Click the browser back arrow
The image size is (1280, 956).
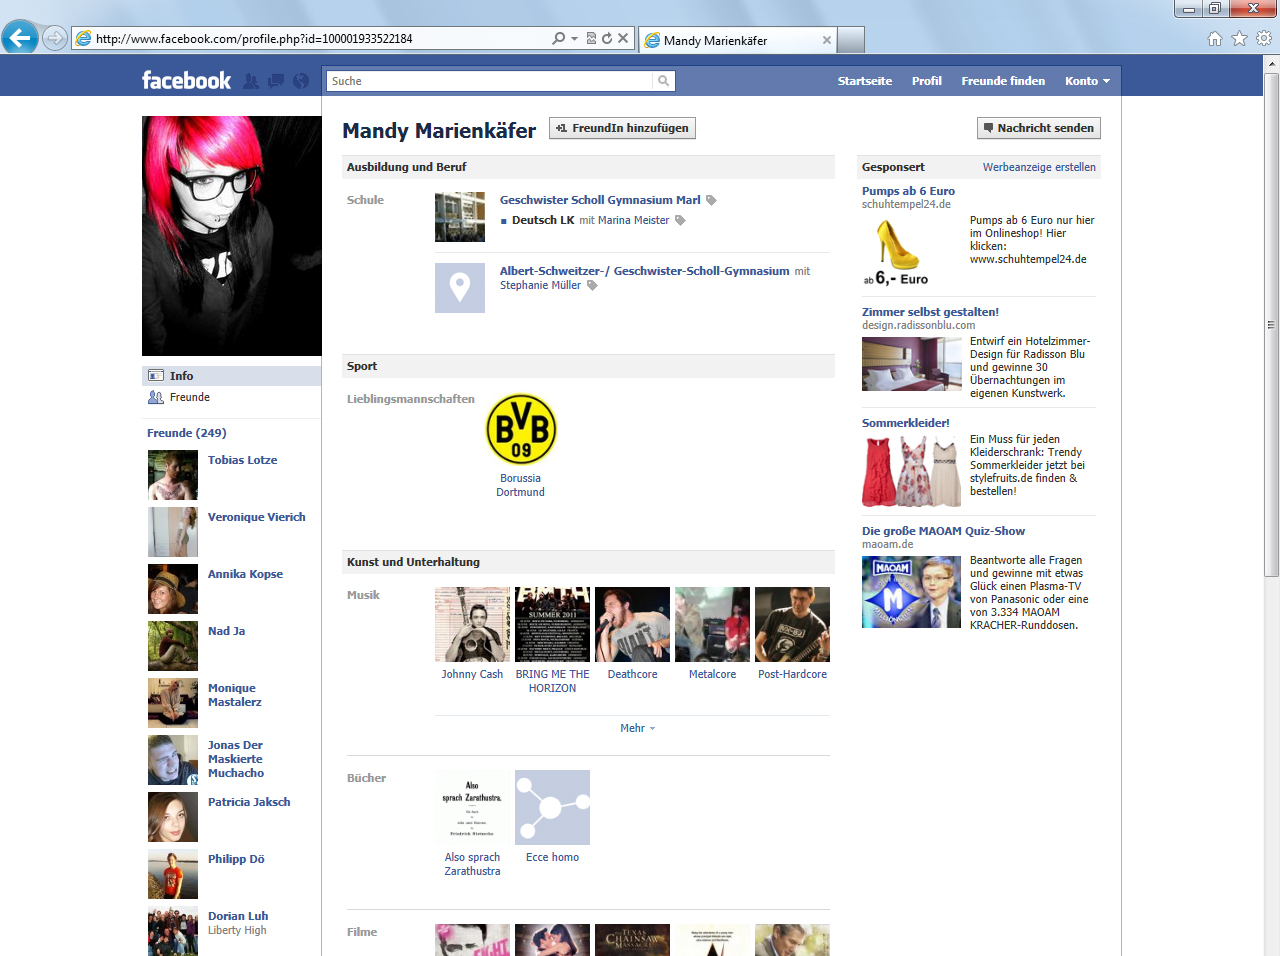tap(19, 39)
